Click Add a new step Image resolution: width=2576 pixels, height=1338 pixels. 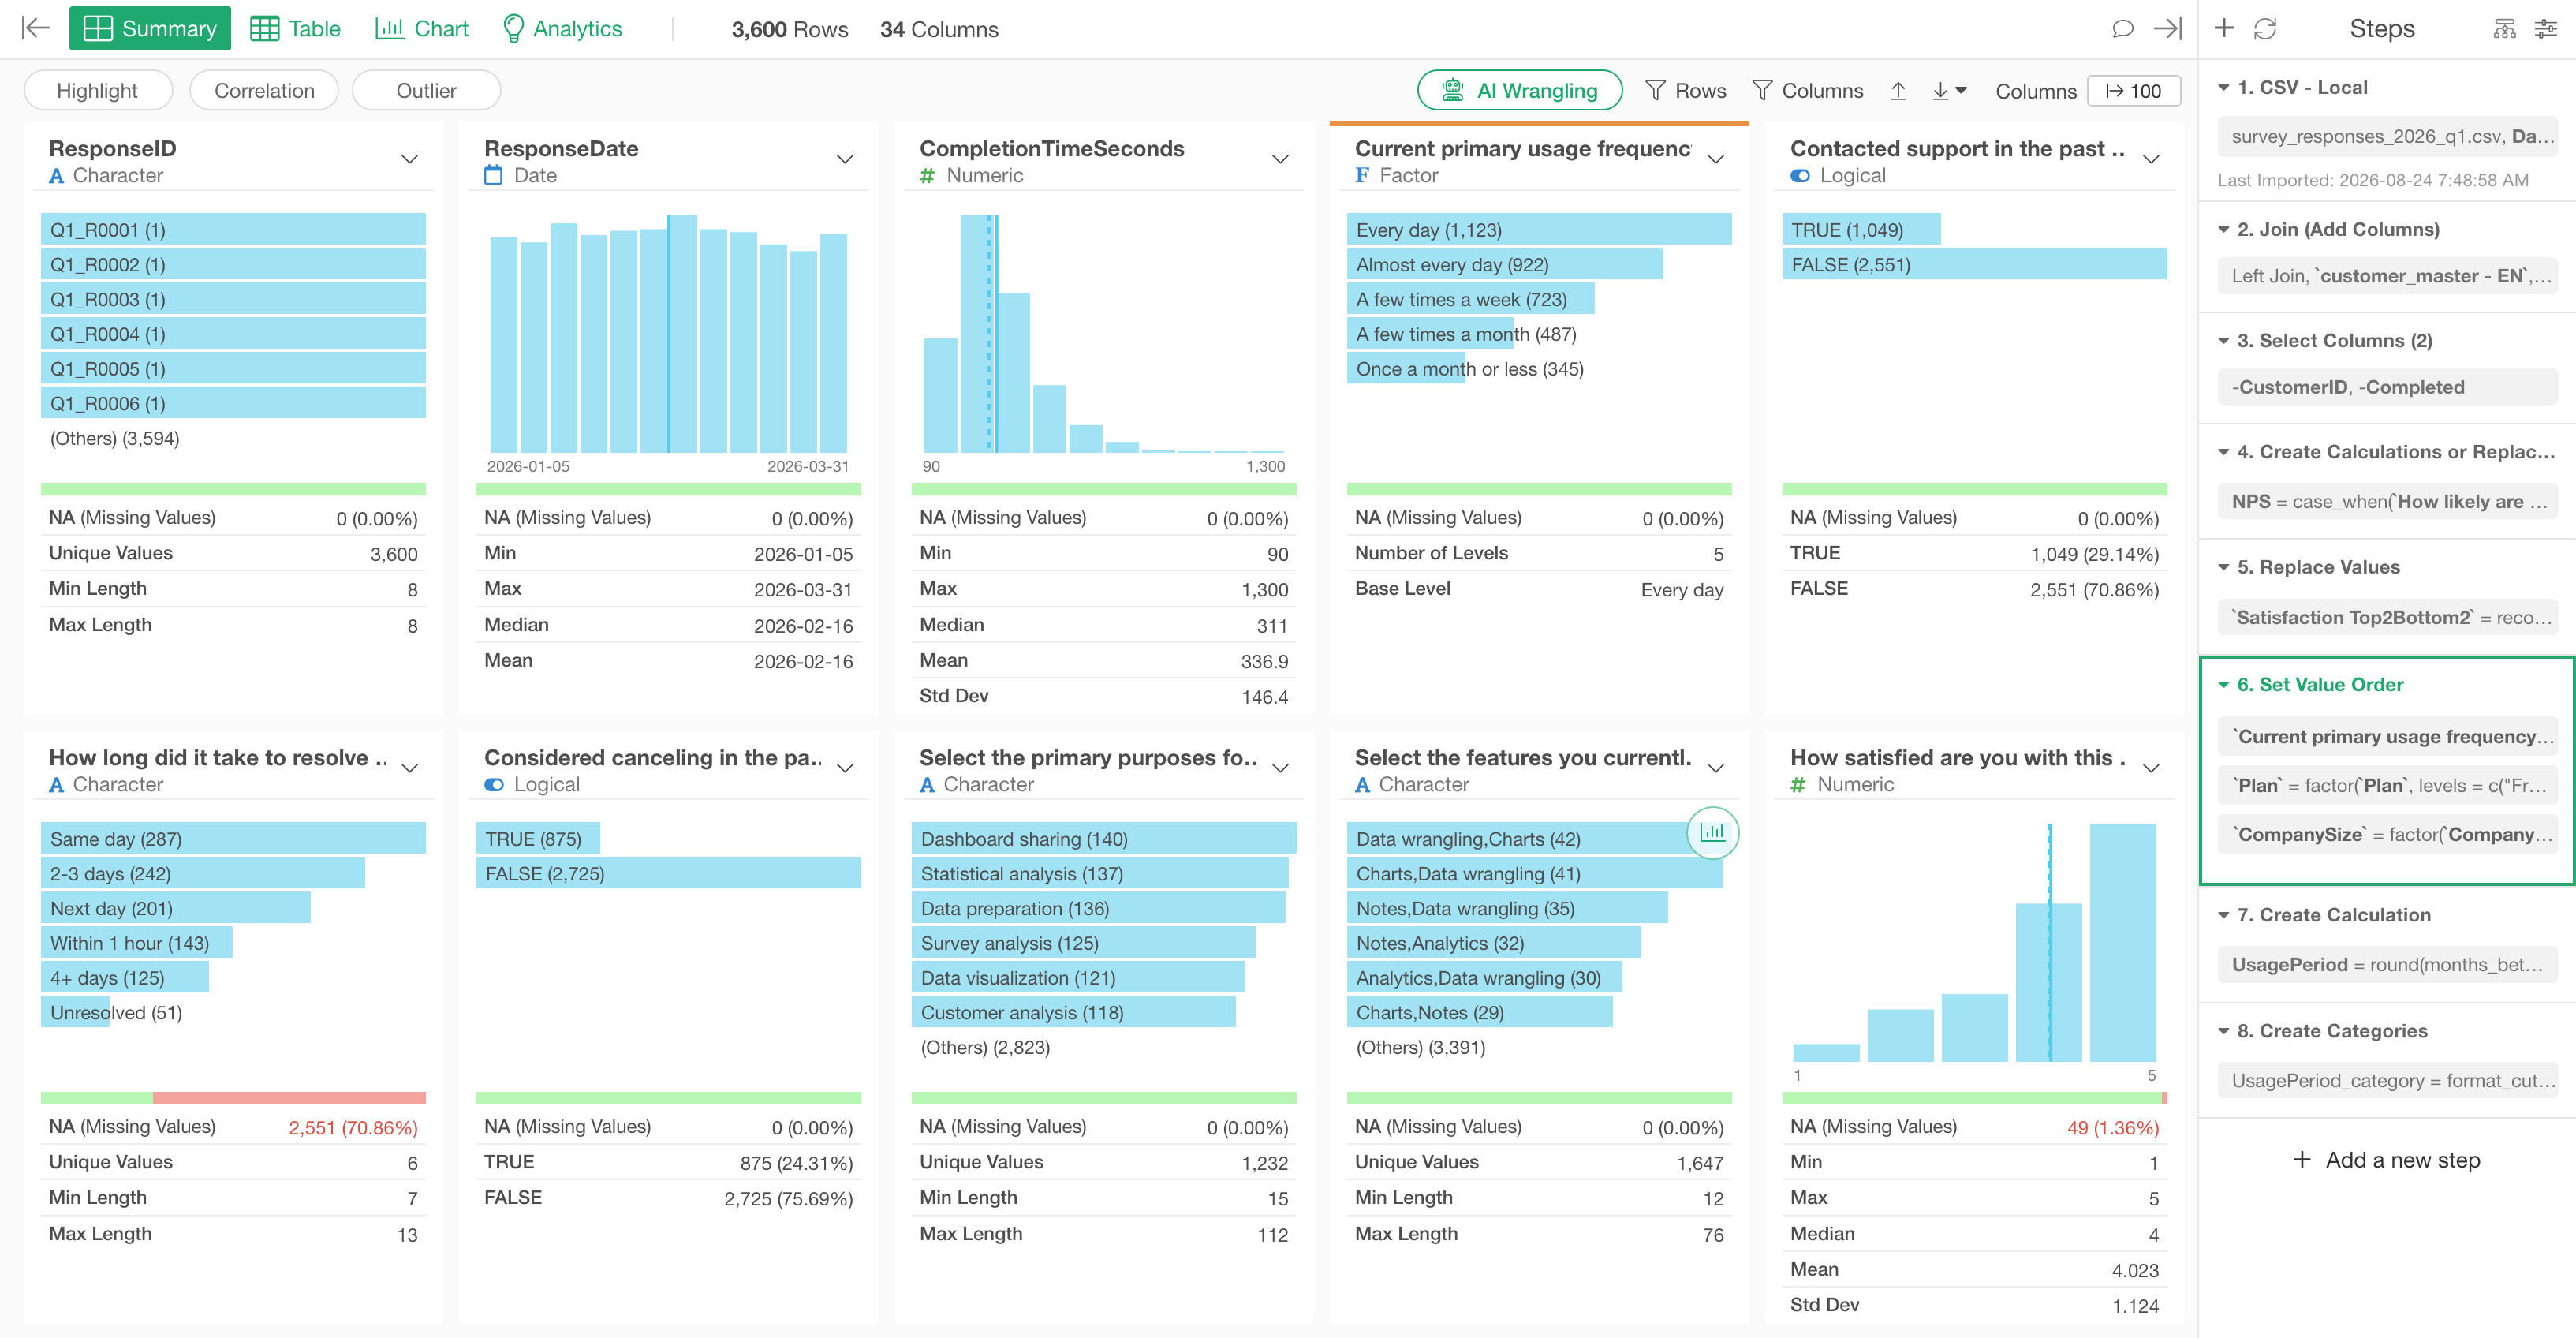(2386, 1160)
